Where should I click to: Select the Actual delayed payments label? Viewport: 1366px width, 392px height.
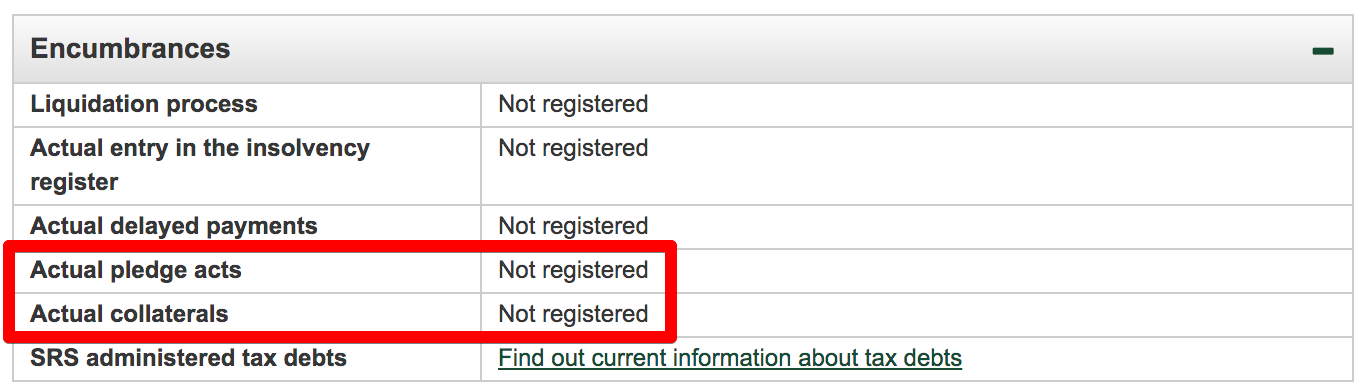point(174,226)
